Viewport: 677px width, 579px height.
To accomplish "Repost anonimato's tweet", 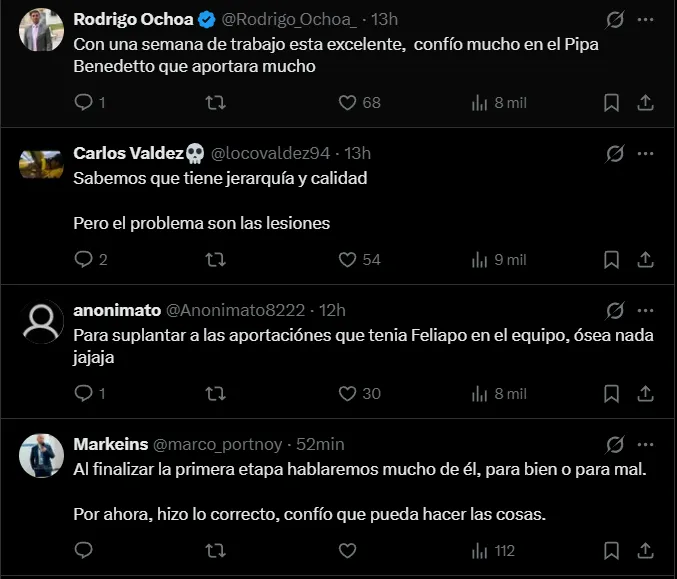I will point(215,393).
